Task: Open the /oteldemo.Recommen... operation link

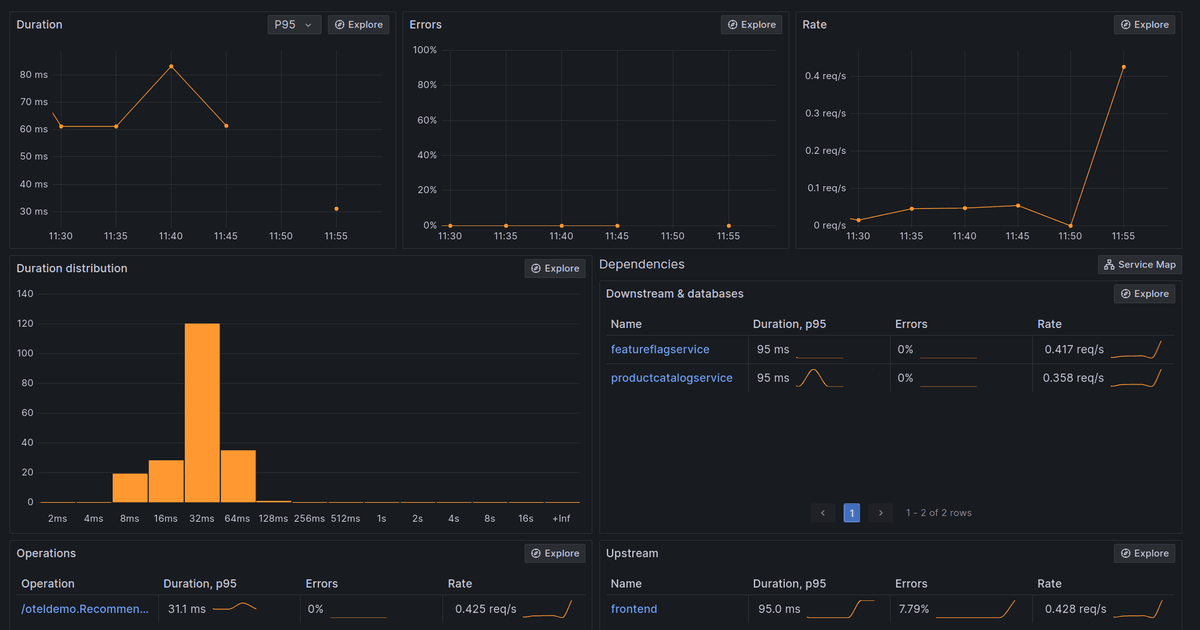Action: pyautogui.click(x=85, y=609)
